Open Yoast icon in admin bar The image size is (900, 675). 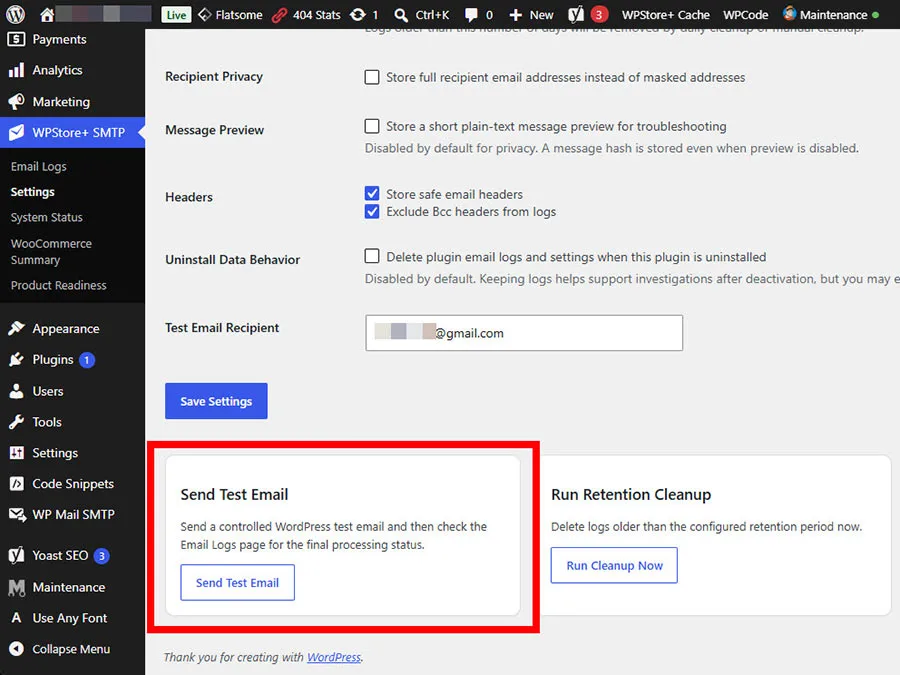point(576,15)
